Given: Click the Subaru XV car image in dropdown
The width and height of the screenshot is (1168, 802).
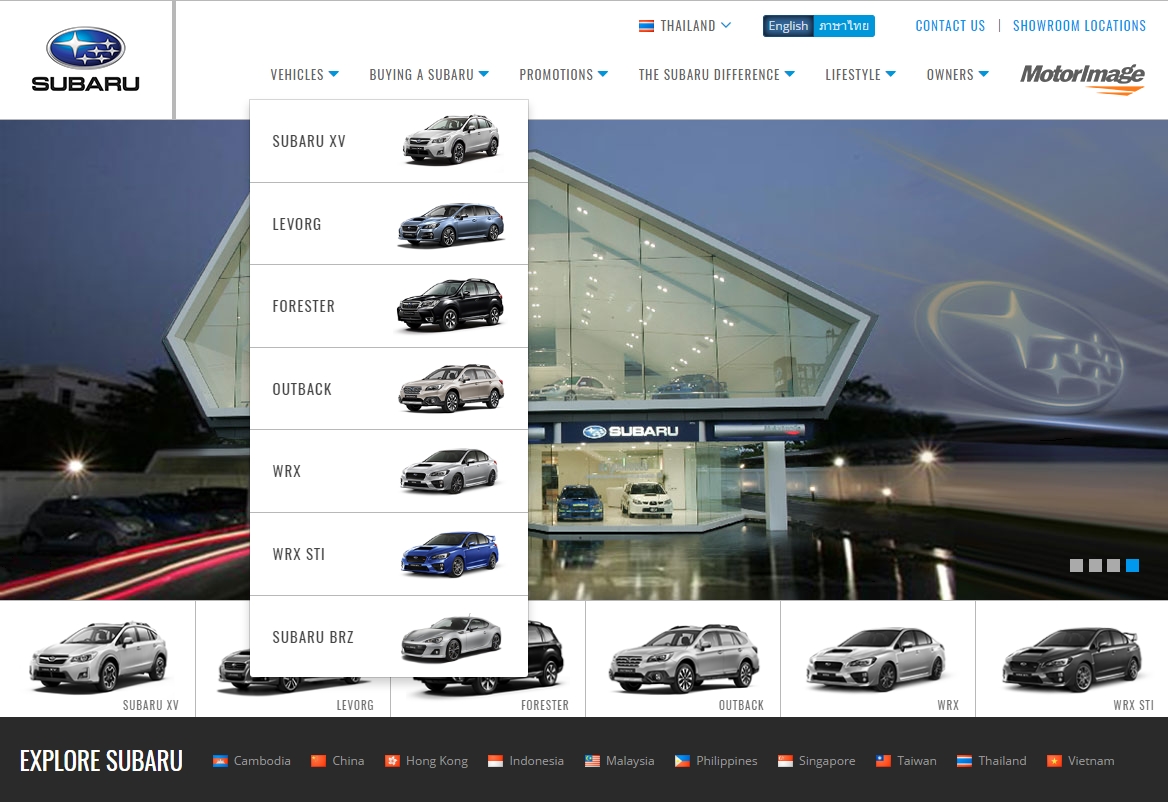Looking at the screenshot, I should point(451,139).
